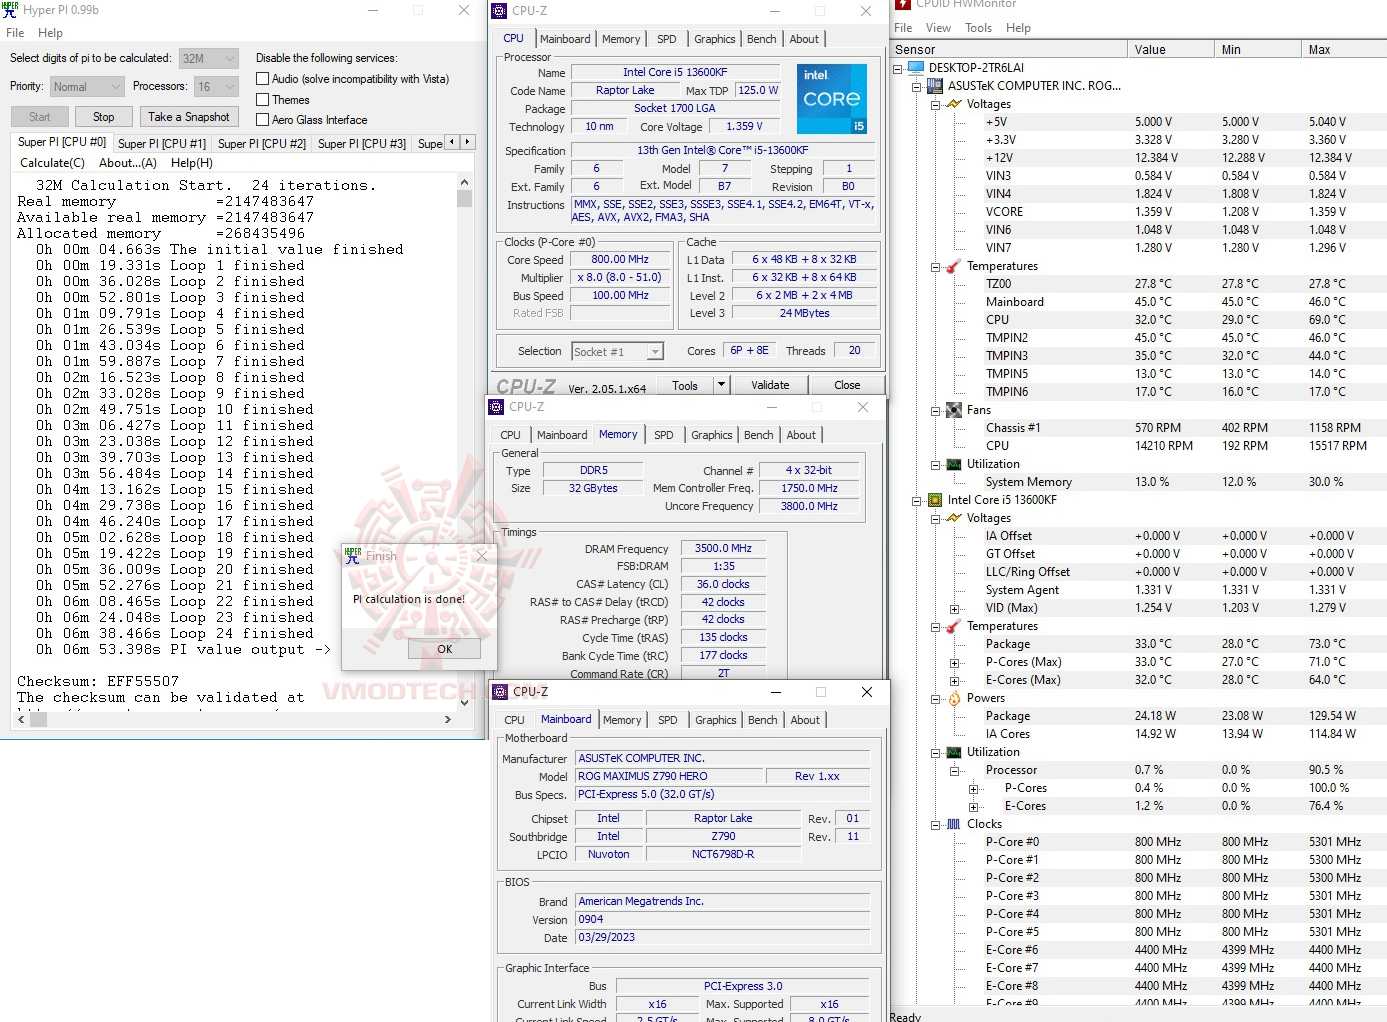Open the View menu in HWMonitor
1387x1022 pixels.
(x=937, y=27)
